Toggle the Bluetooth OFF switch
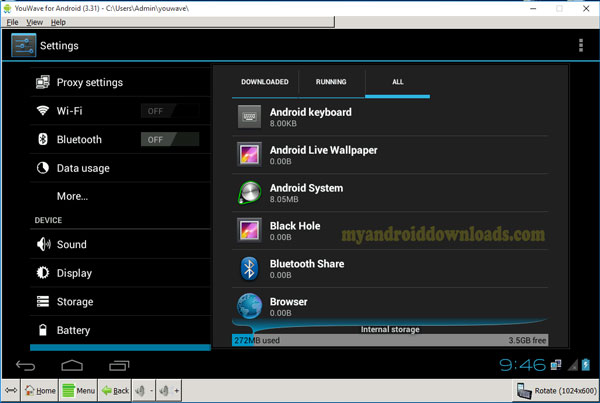This screenshot has height=403, width=600. 170,139
